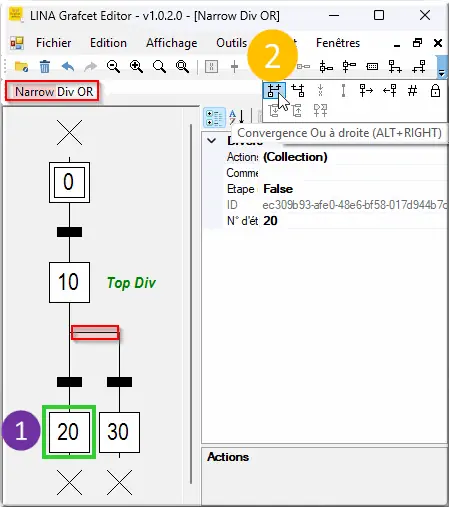Open the Fichier menu
This screenshot has height=507, width=449.
(x=53, y=43)
